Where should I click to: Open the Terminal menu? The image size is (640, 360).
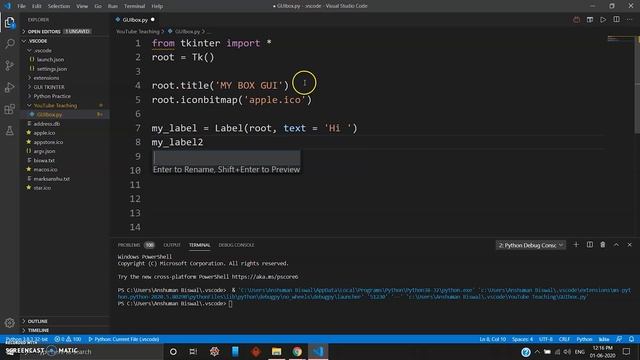pyautogui.click(x=134, y=6)
